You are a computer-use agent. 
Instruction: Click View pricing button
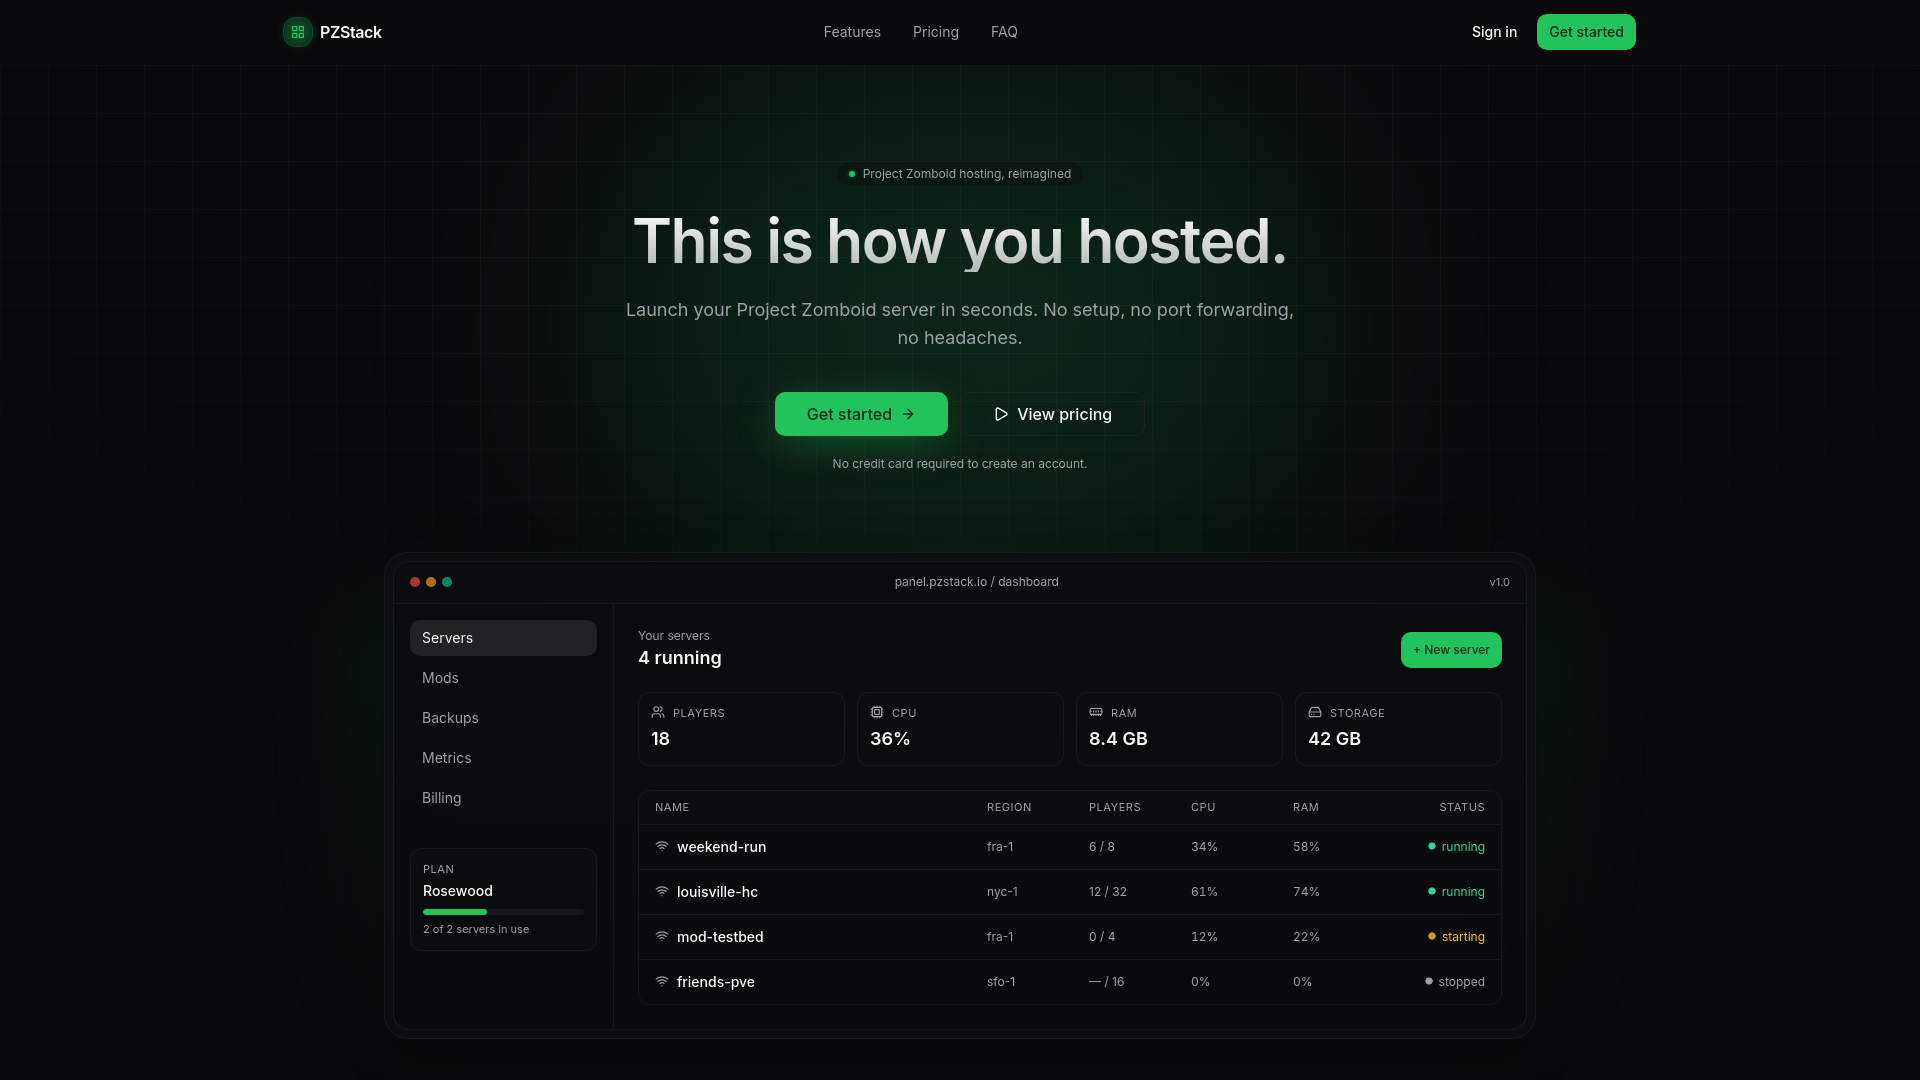(x=1053, y=414)
